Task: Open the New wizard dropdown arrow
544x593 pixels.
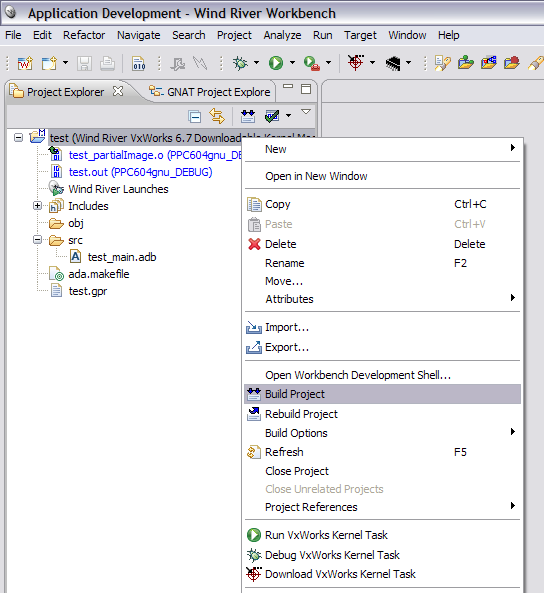Action: coord(65,62)
